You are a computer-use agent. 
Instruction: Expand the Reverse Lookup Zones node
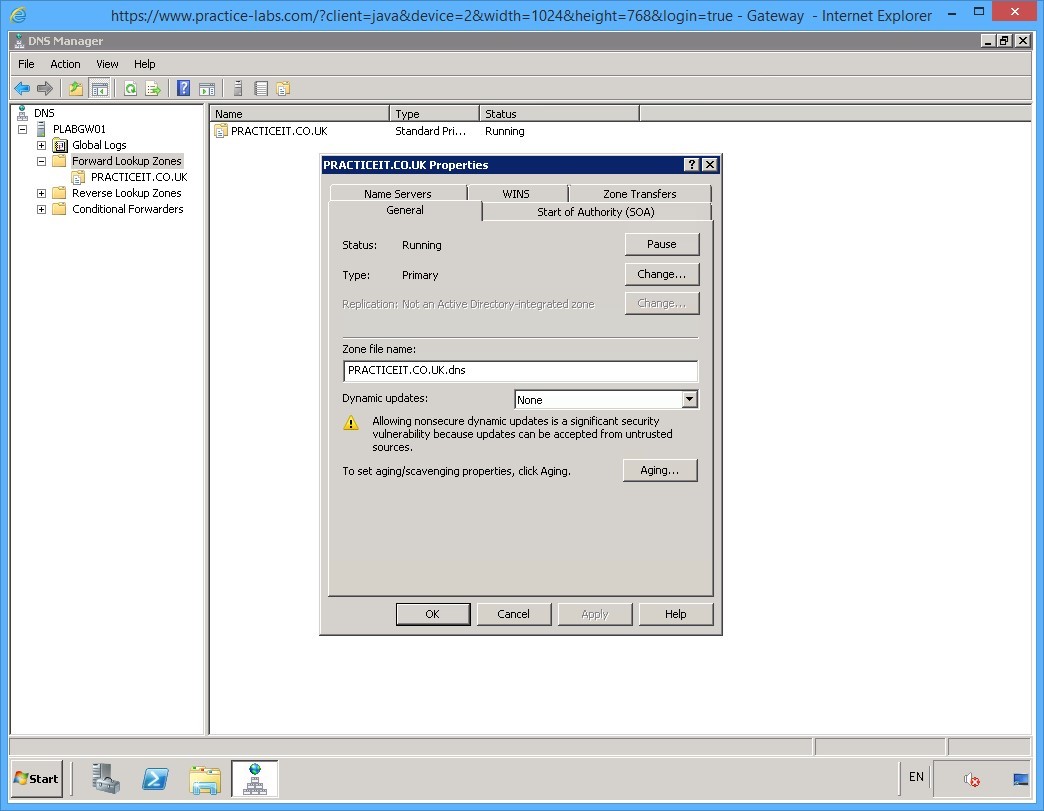click(x=40, y=193)
